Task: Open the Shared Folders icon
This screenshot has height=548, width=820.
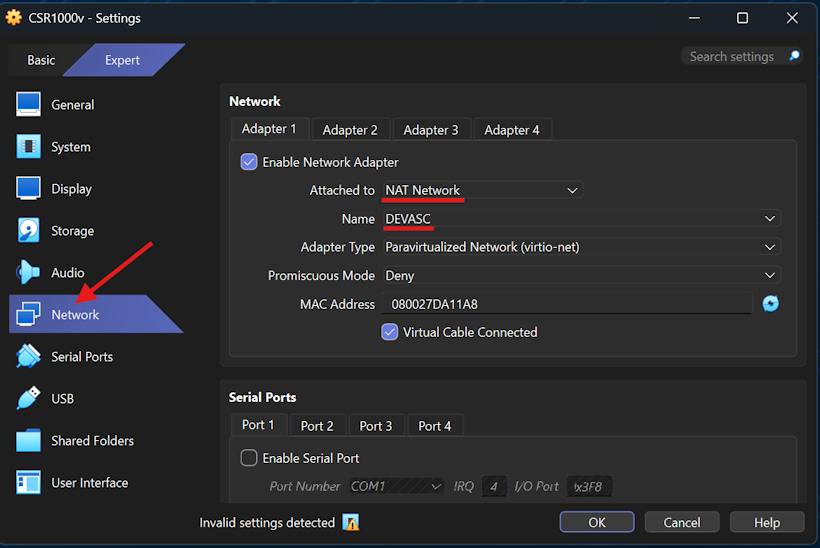Action: [x=28, y=440]
